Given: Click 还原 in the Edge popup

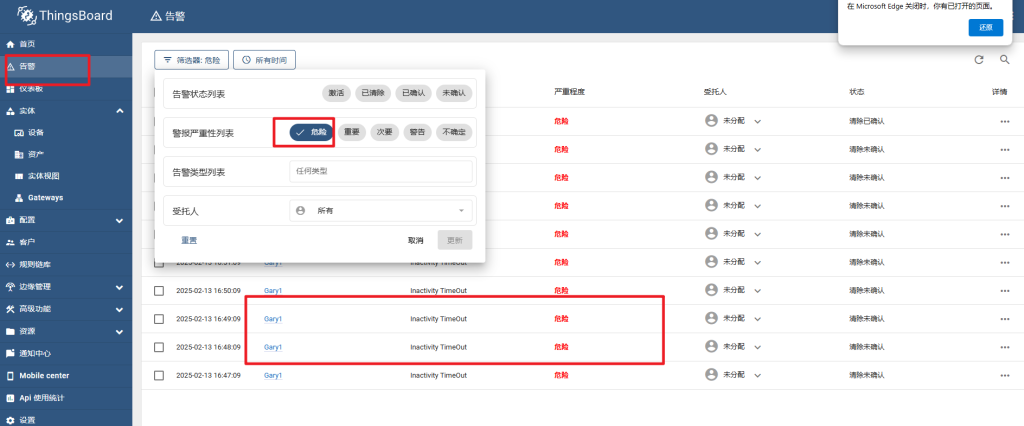Looking at the screenshot, I should point(985,27).
